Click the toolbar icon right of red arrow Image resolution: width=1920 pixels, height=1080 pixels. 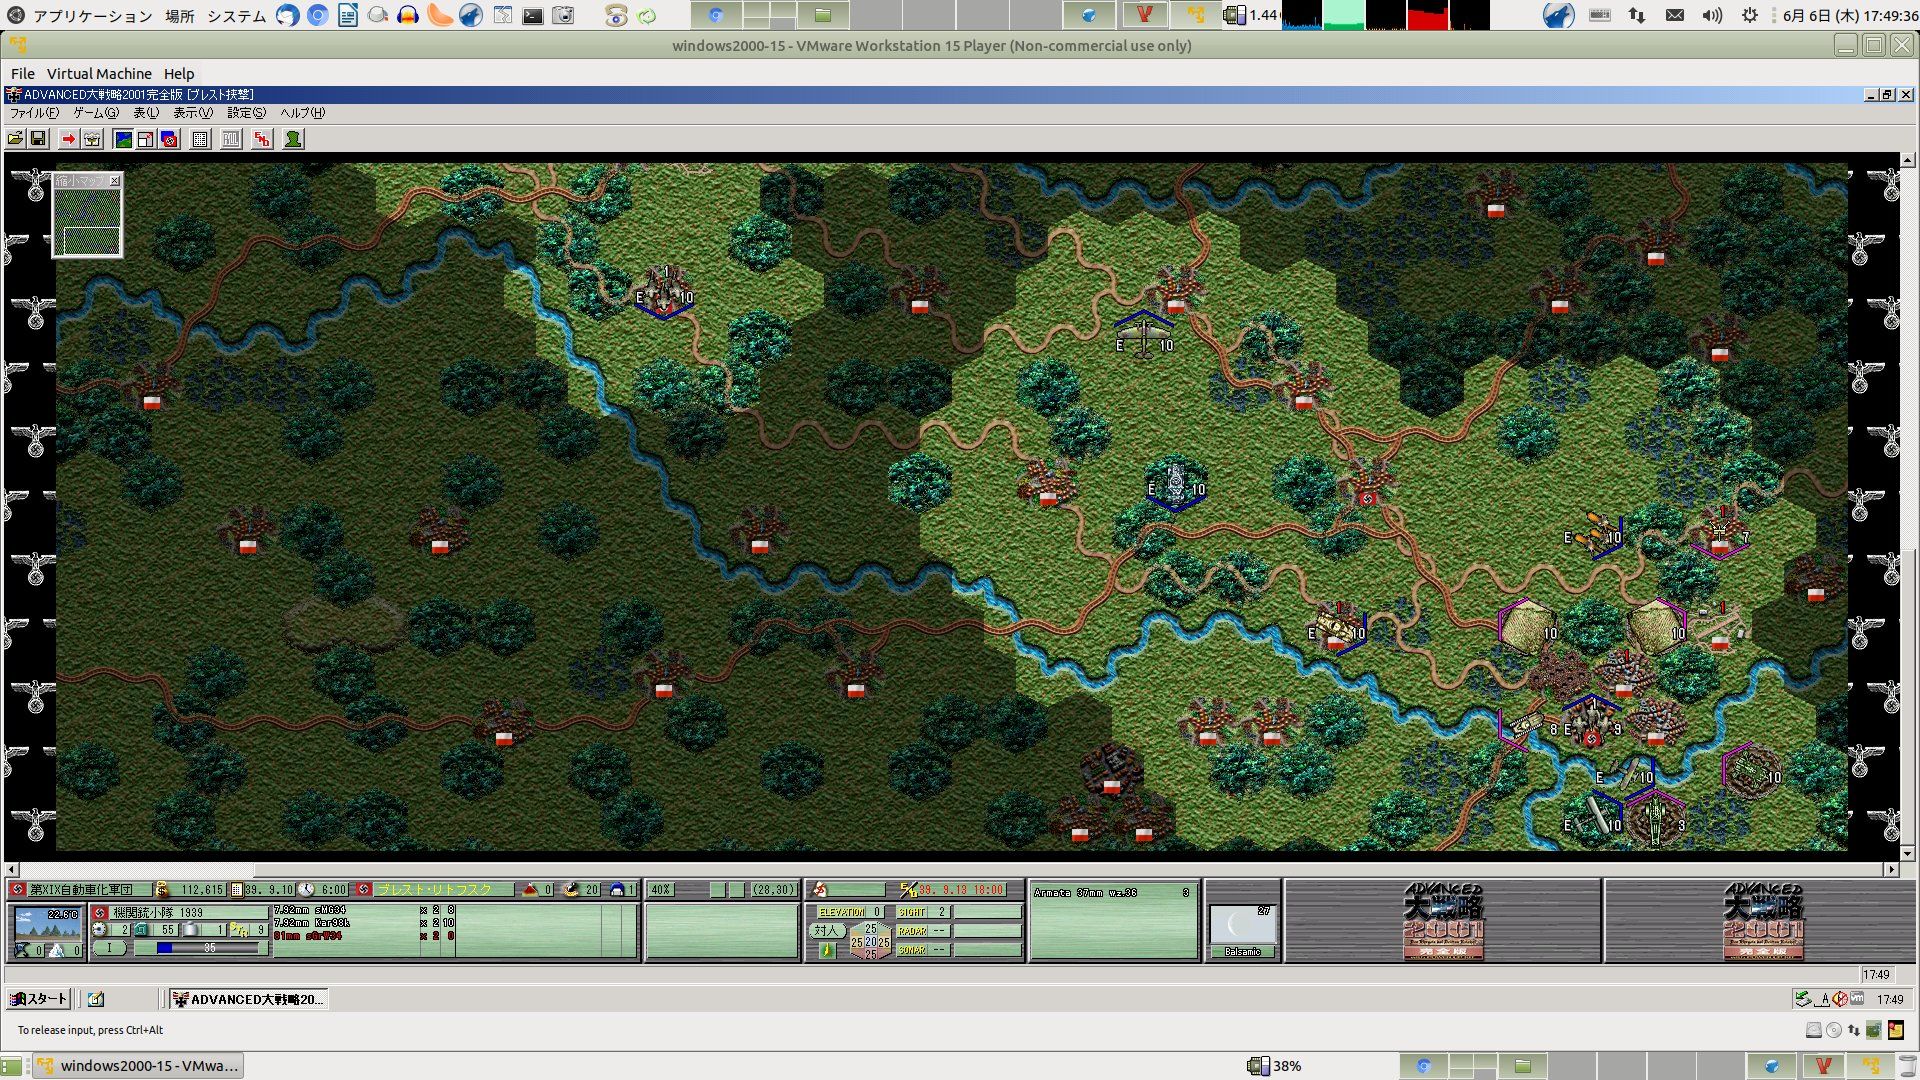[x=92, y=139]
